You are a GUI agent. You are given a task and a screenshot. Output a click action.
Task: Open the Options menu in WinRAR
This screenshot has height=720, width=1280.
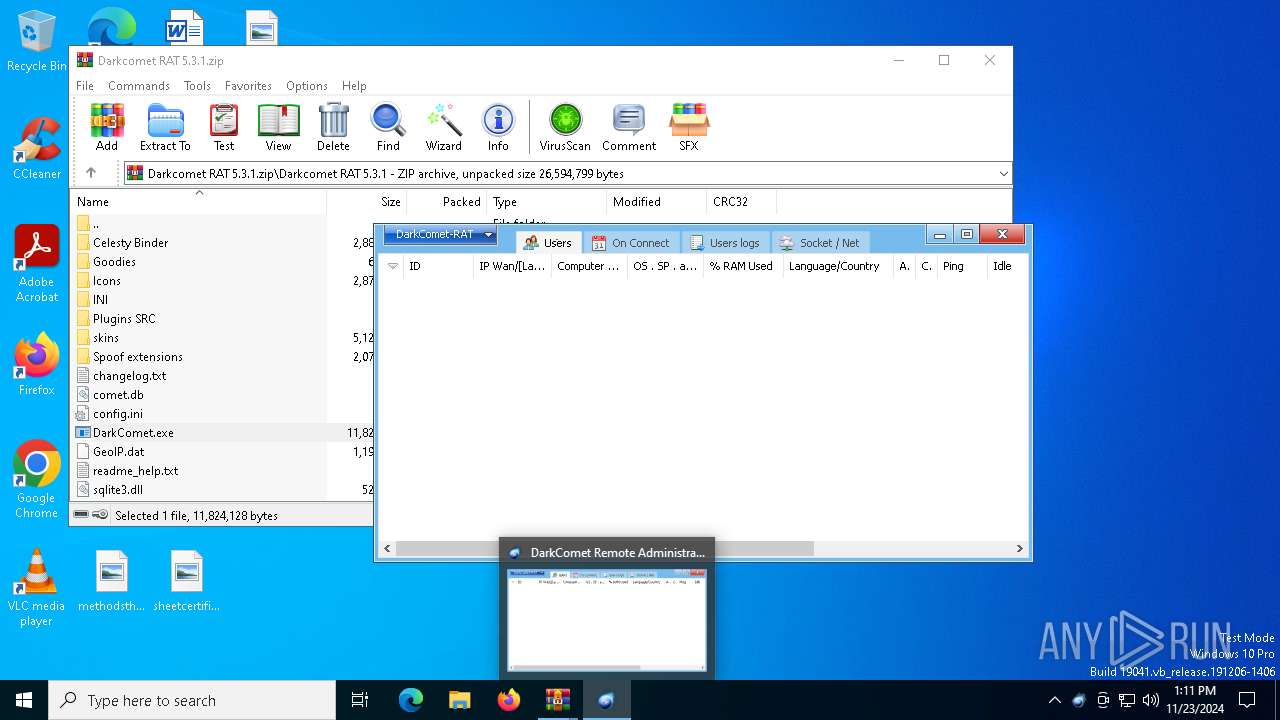click(307, 86)
